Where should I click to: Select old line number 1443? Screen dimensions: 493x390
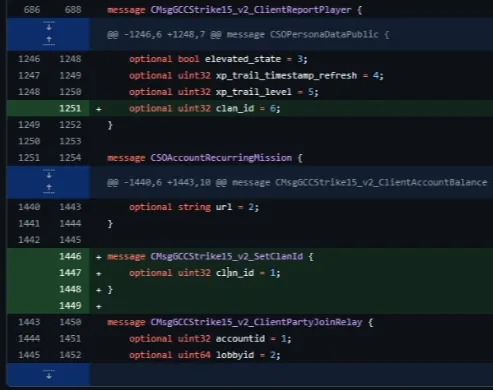click(29, 322)
